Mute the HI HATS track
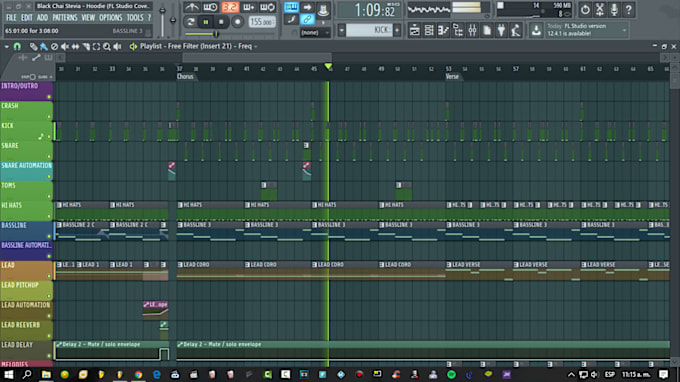Viewport: 680px width, 382px height. [x=49, y=216]
